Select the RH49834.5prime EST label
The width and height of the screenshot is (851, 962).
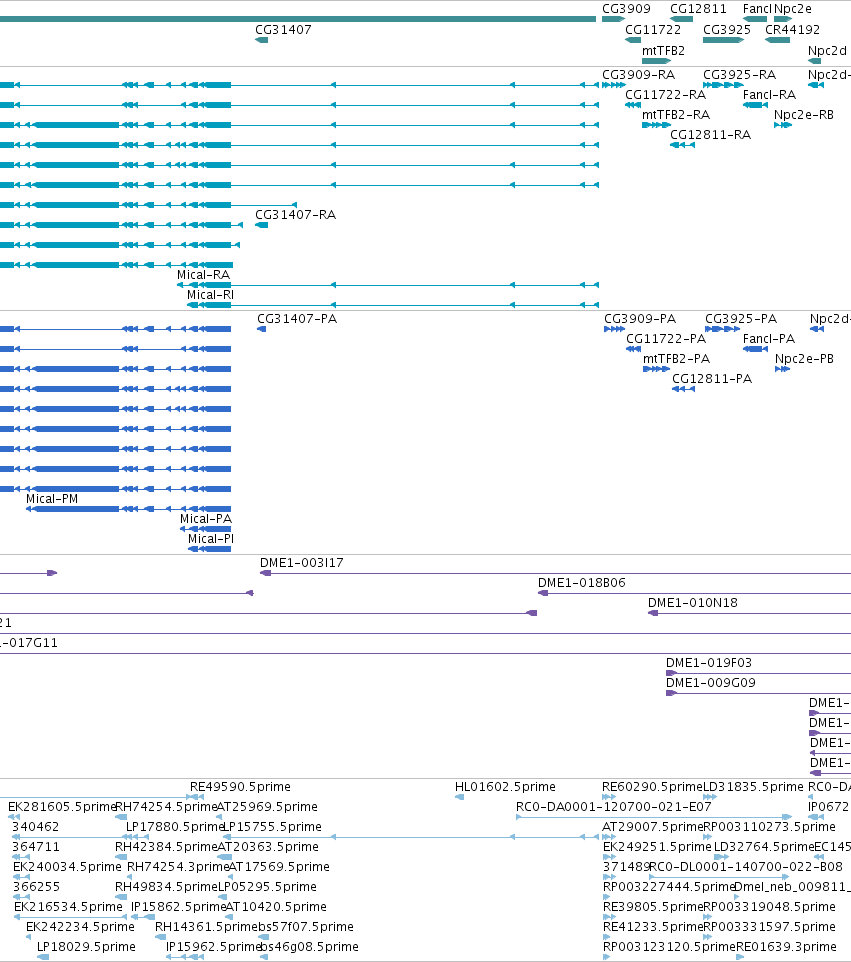point(166,887)
